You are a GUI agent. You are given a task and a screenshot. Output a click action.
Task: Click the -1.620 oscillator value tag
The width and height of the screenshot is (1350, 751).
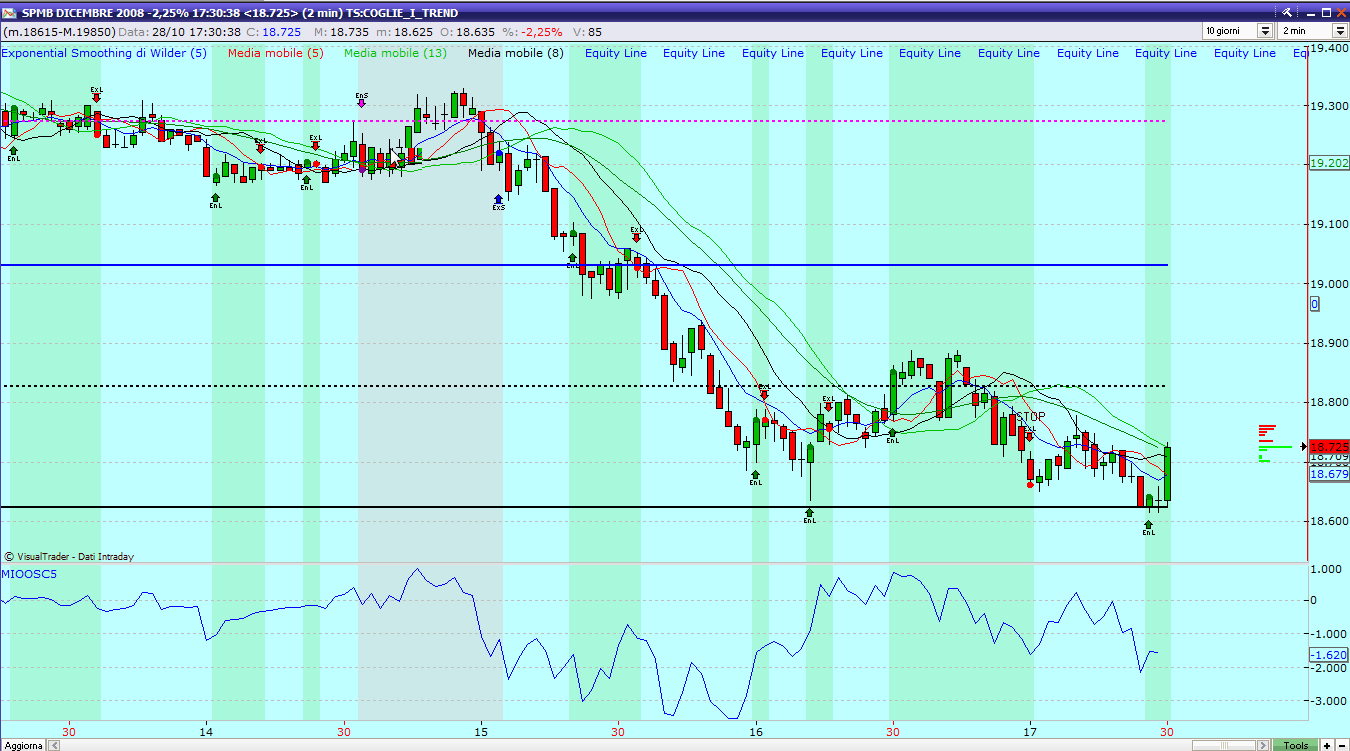[1329, 655]
